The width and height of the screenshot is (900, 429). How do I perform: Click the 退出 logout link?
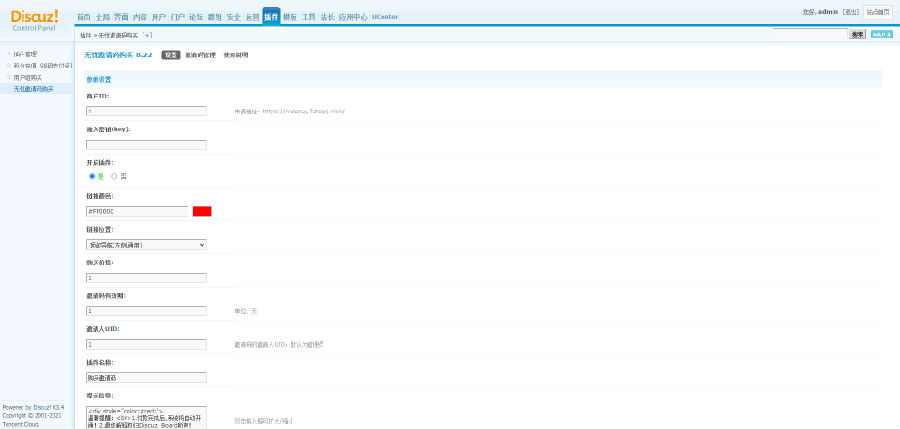coord(851,11)
